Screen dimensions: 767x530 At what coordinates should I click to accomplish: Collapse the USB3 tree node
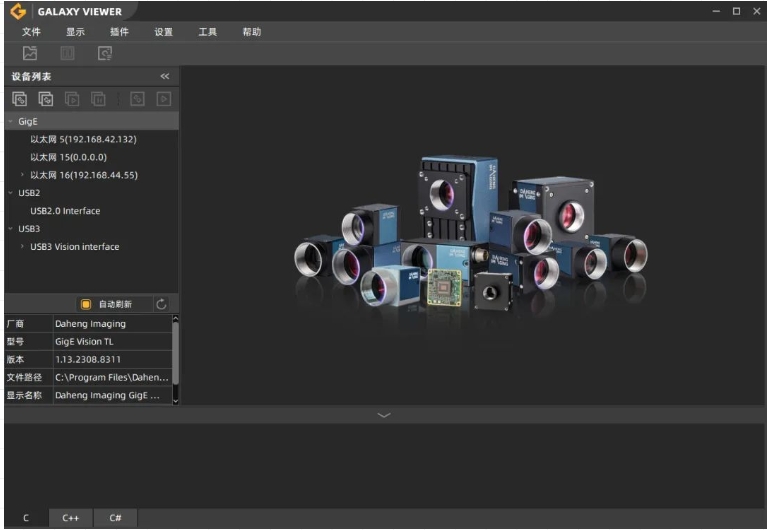[10, 229]
